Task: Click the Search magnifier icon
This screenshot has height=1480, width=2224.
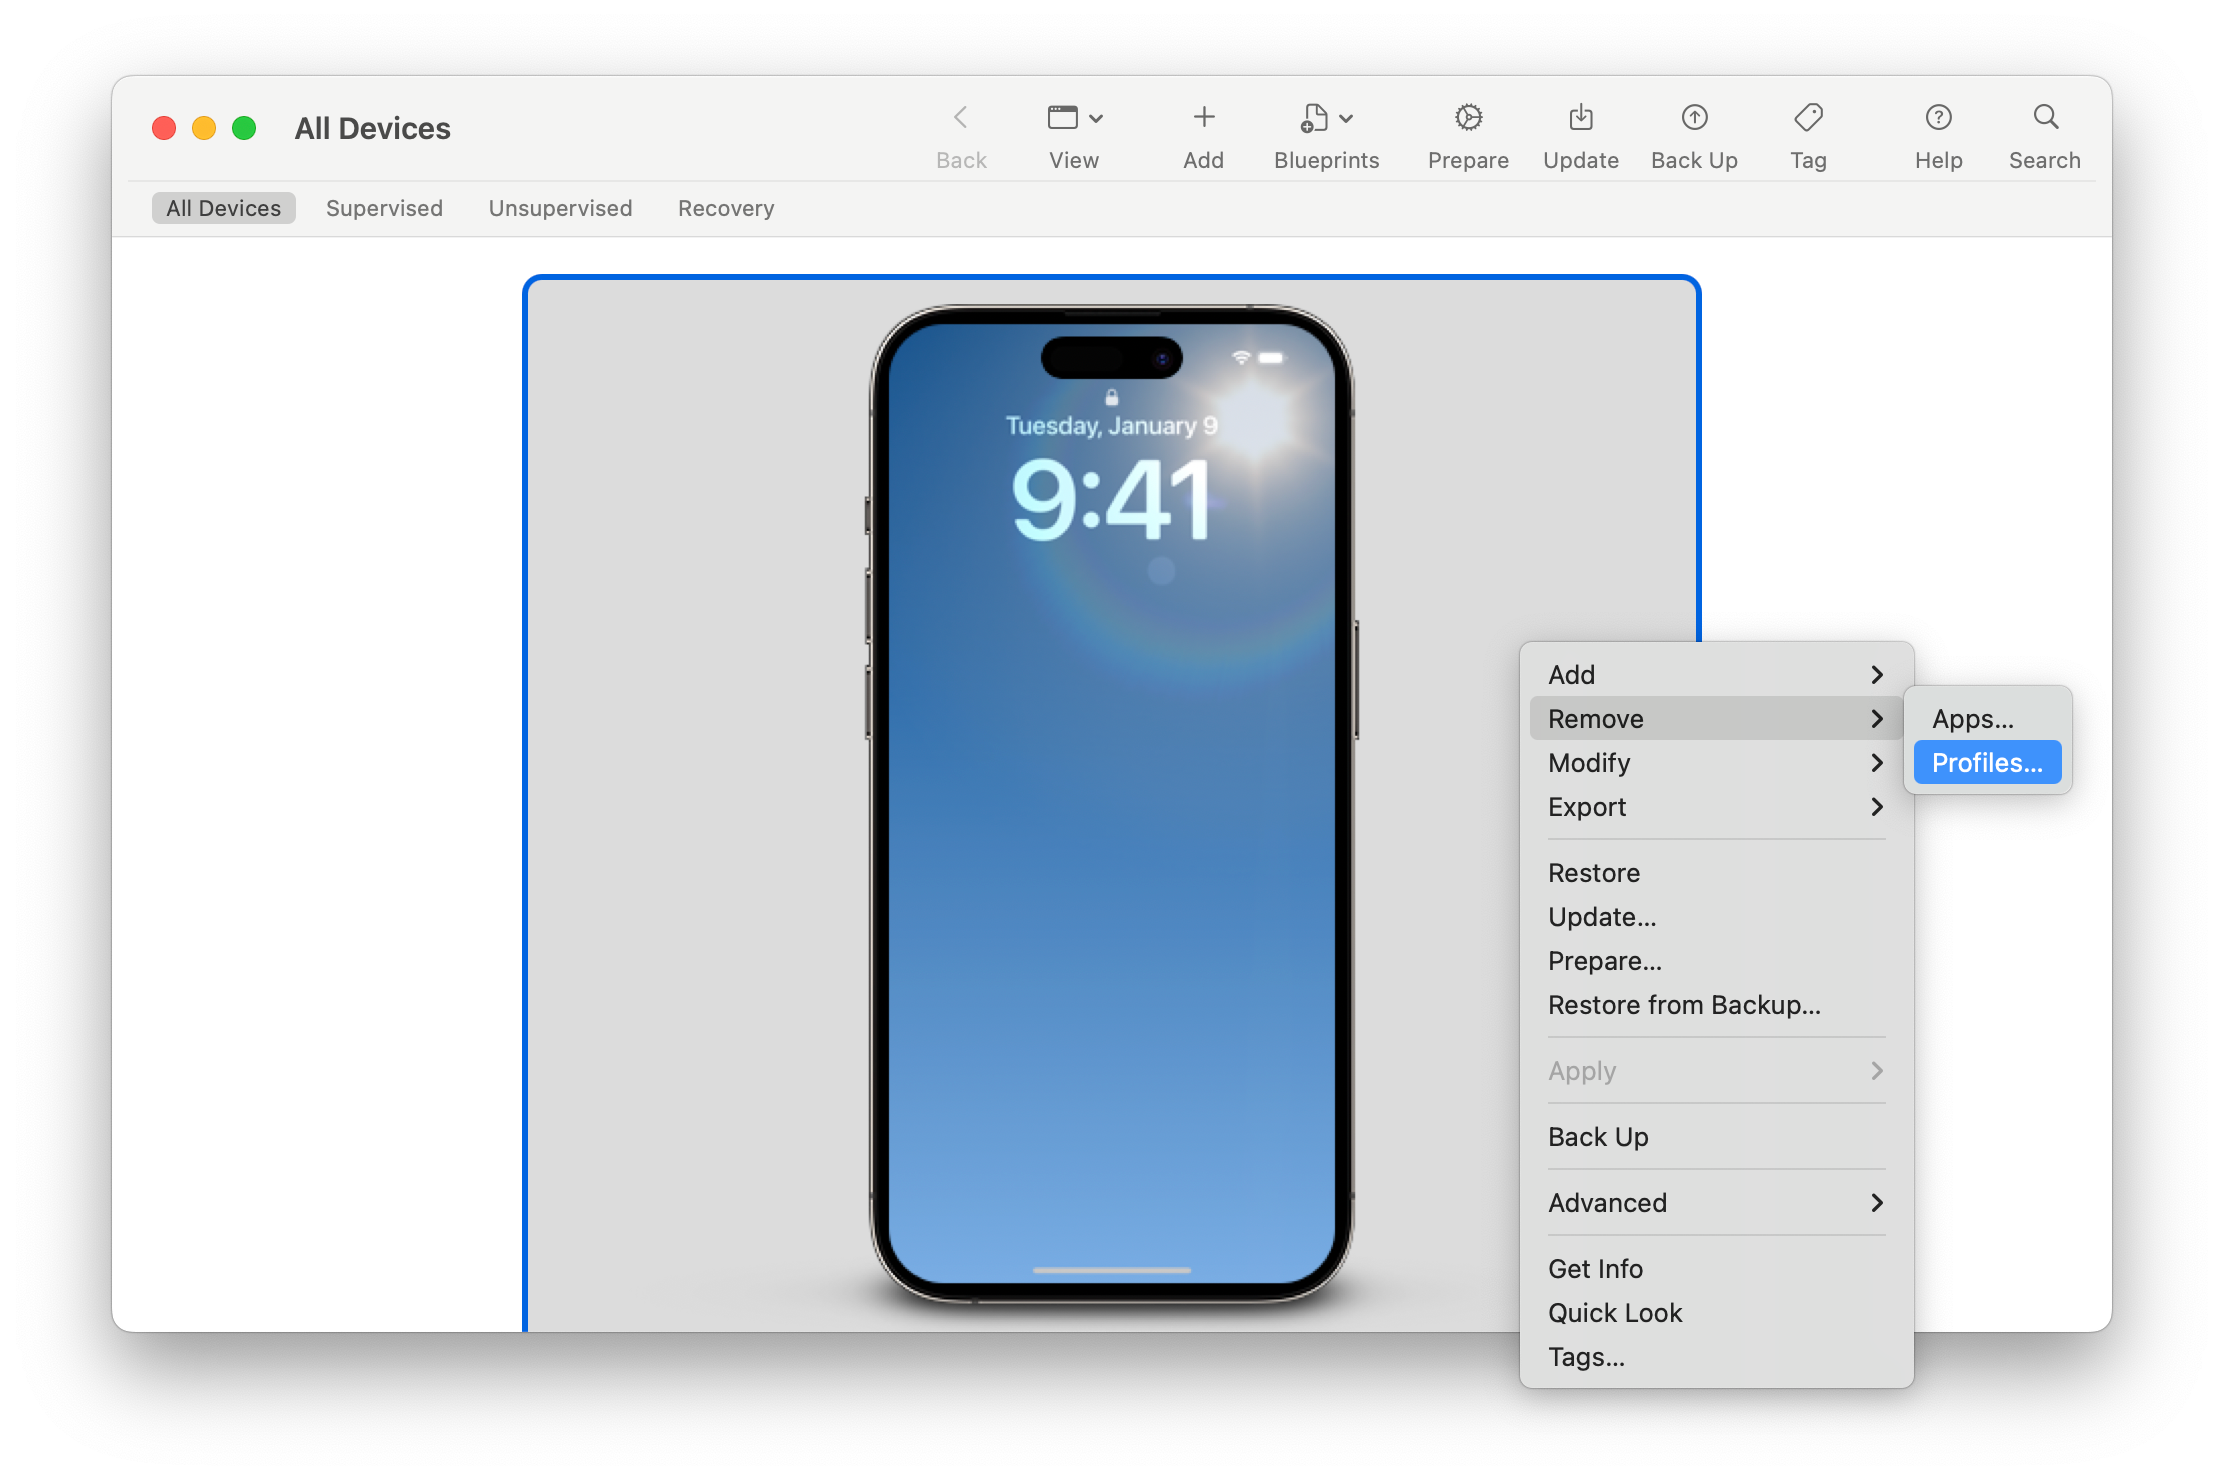Action: click(2045, 118)
